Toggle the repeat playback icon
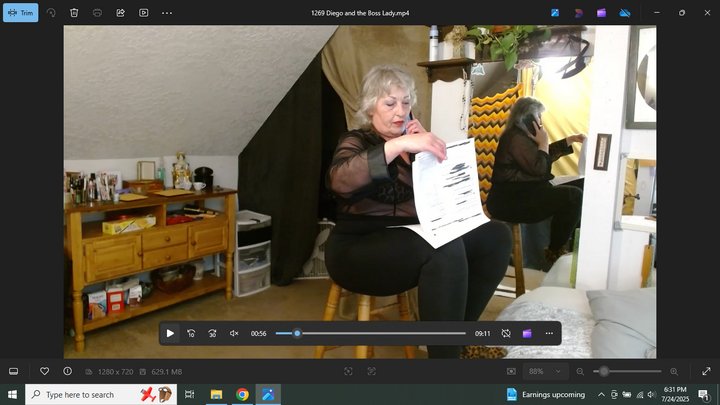This screenshot has width=720, height=405. [x=506, y=333]
